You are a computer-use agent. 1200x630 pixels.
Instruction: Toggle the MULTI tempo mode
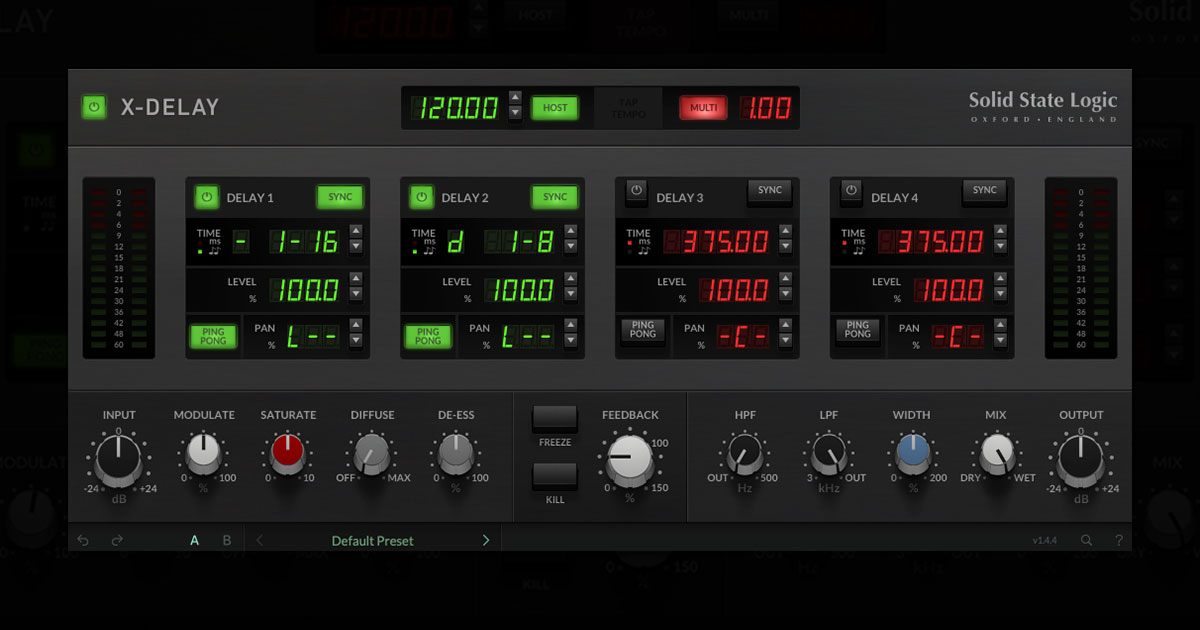[704, 107]
